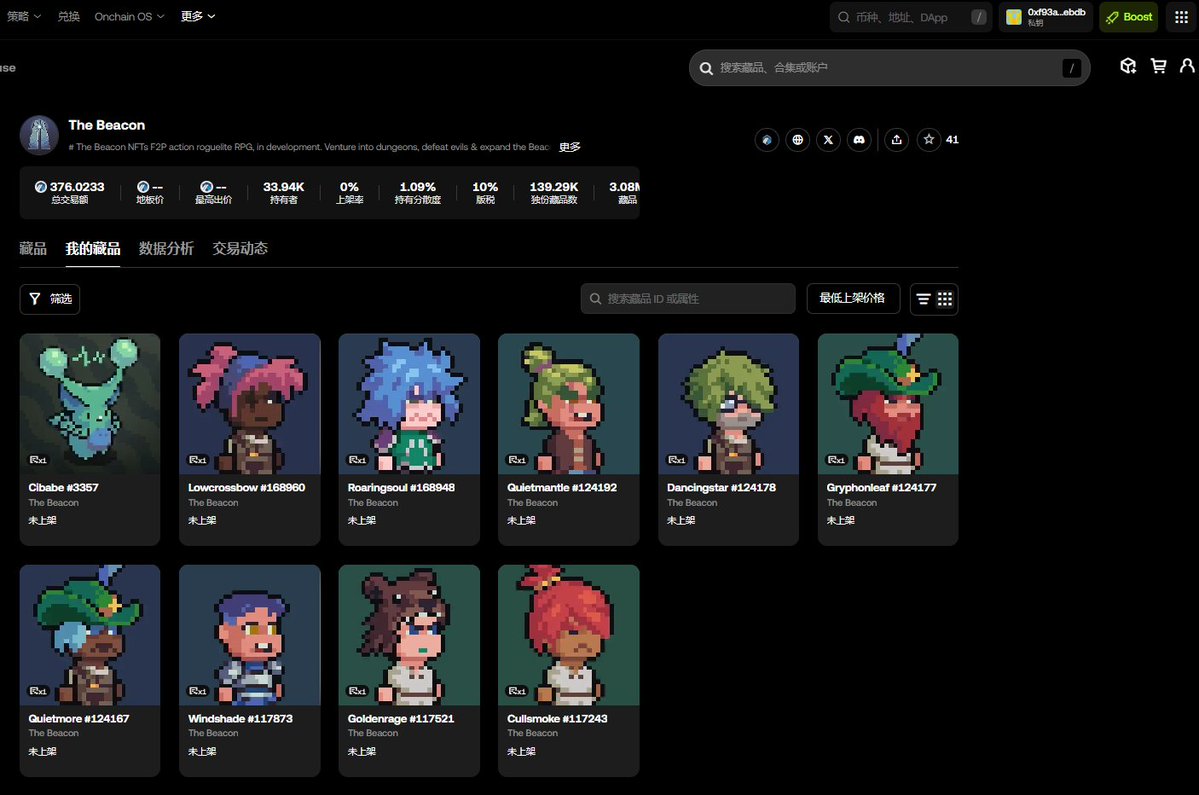This screenshot has height=795, width=1199.
Task: Expand the 更多 top menu
Action: 198,16
